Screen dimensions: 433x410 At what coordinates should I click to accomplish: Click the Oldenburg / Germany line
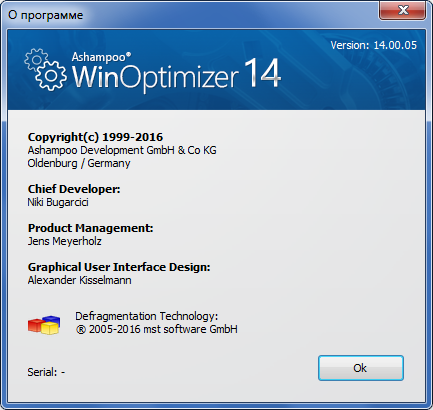click(x=79, y=163)
